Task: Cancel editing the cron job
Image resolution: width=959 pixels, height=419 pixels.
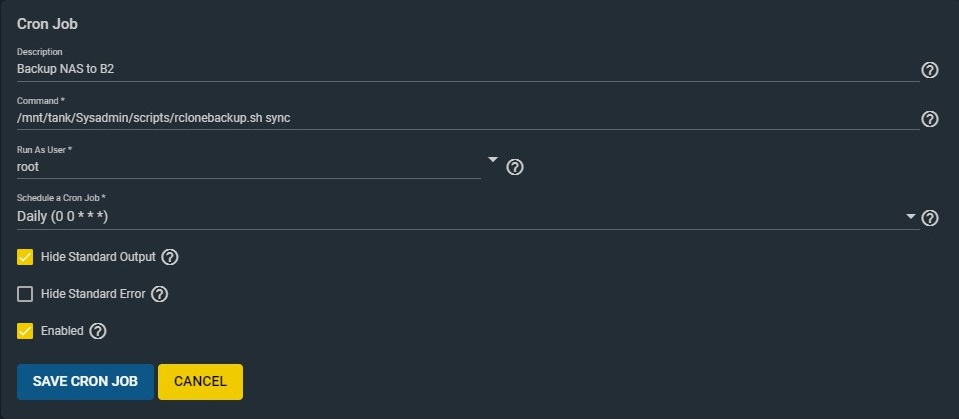Action: (200, 382)
